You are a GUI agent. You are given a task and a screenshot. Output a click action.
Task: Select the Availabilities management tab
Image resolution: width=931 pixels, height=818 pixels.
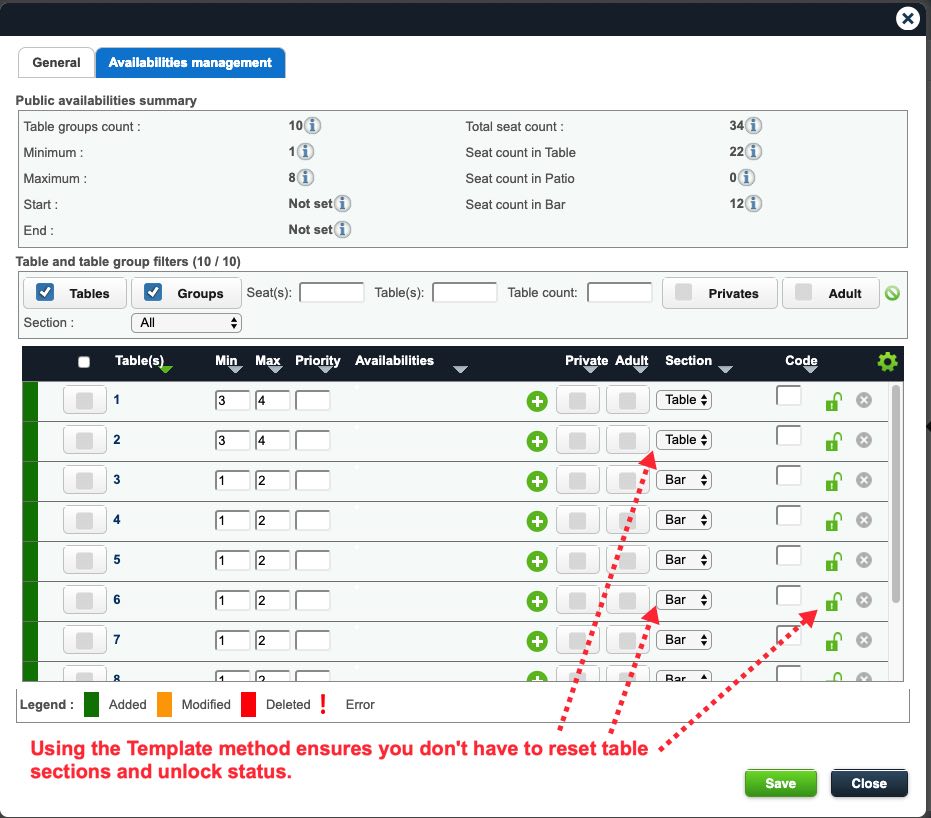click(x=190, y=62)
